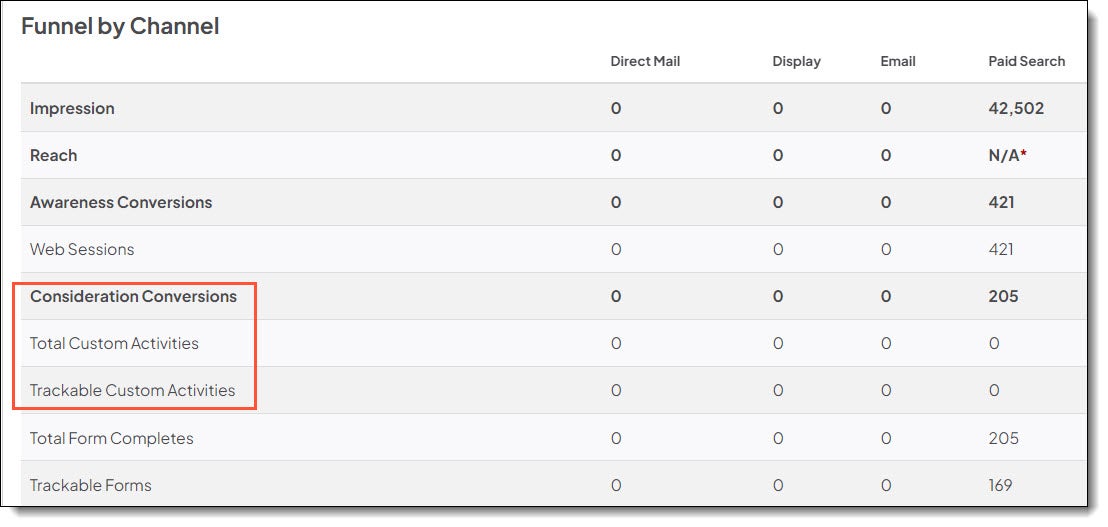1108x527 pixels.
Task: Select the Impression row label
Action: click(72, 108)
